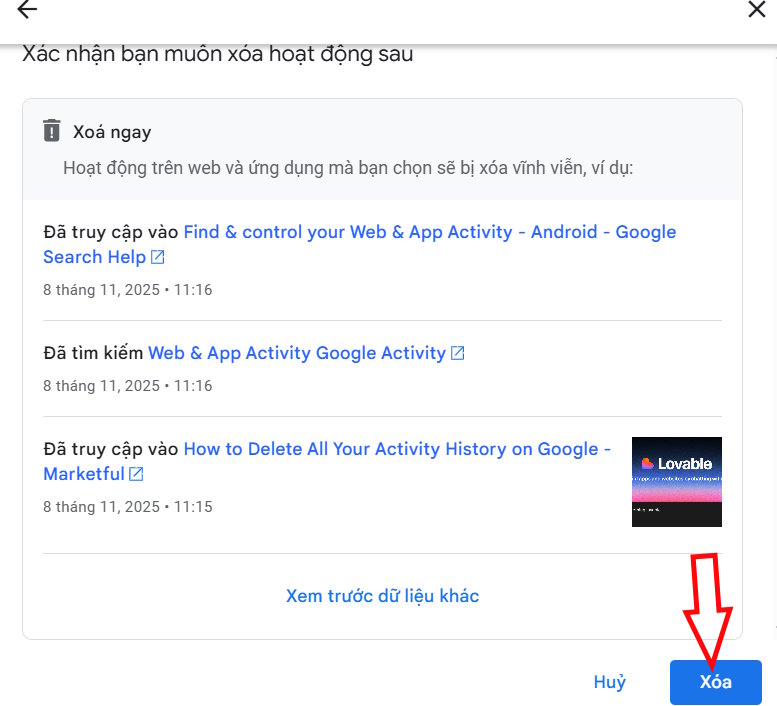777x706 pixels.
Task: Open the Lovable thumbnail image
Action: (676, 482)
